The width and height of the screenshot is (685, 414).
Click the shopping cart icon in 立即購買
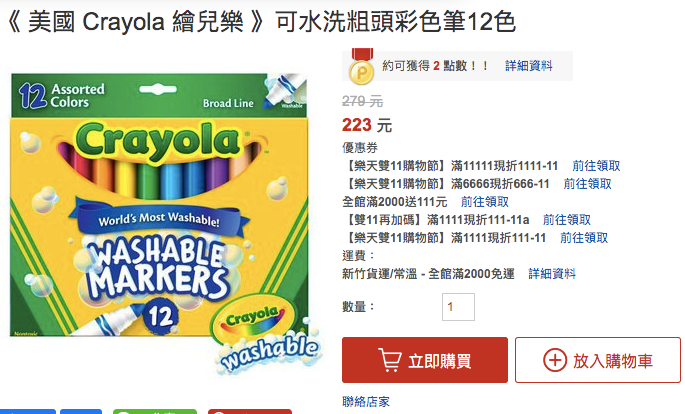click(x=389, y=360)
